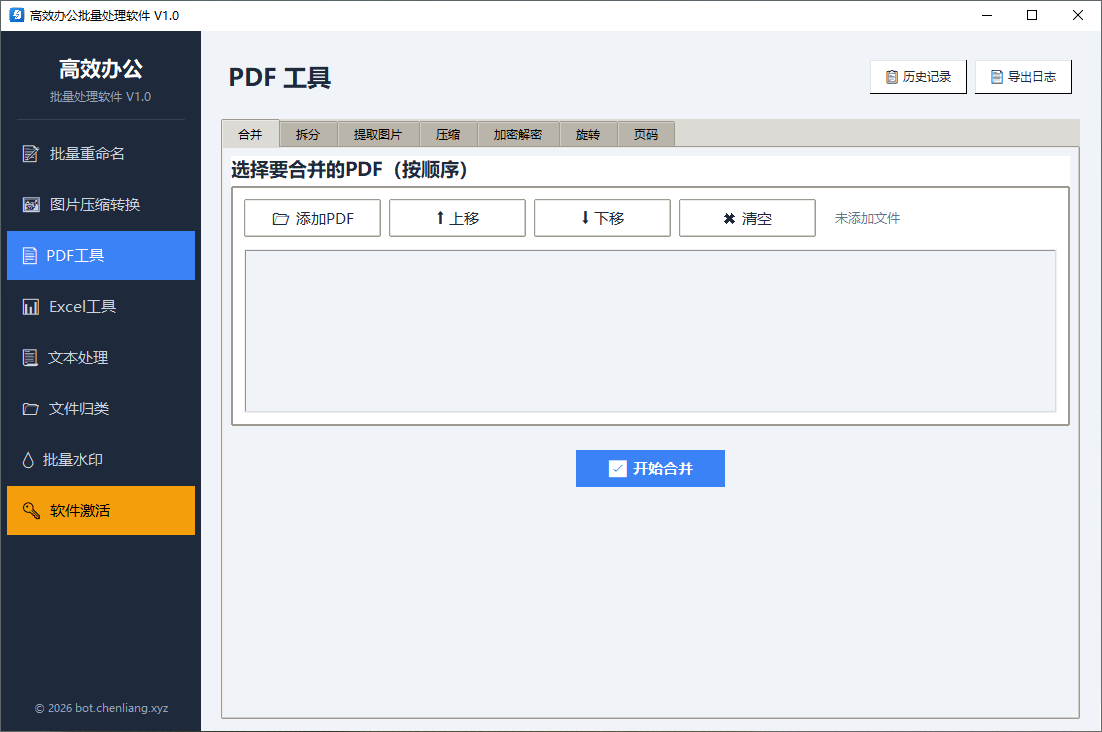Maximize the application window
1102x732 pixels.
1032,15
